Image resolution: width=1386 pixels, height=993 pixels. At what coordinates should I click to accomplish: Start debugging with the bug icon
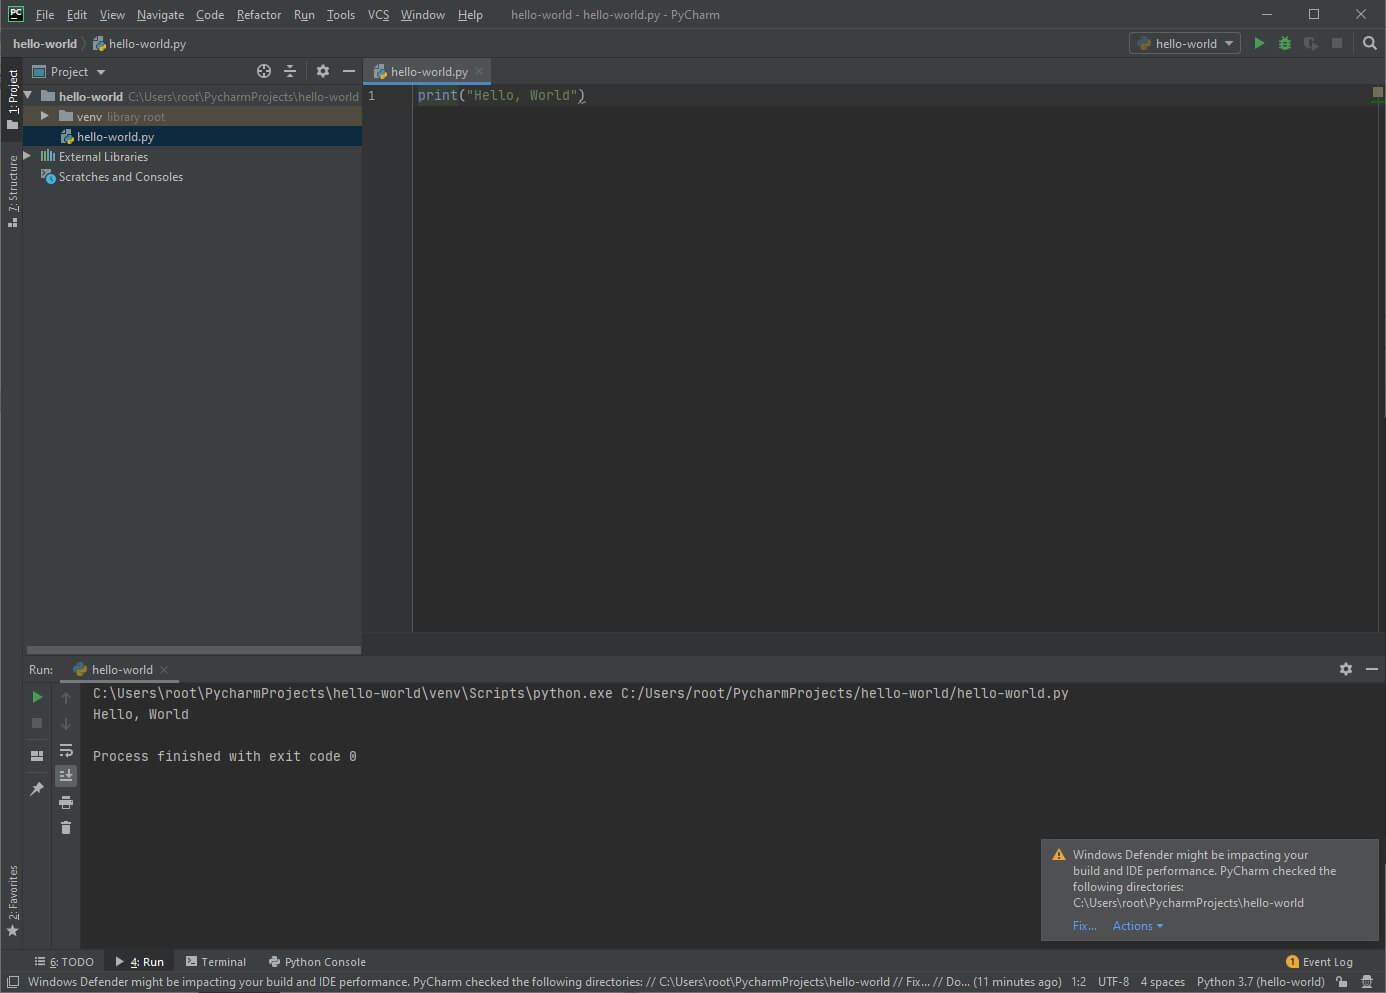coord(1284,43)
